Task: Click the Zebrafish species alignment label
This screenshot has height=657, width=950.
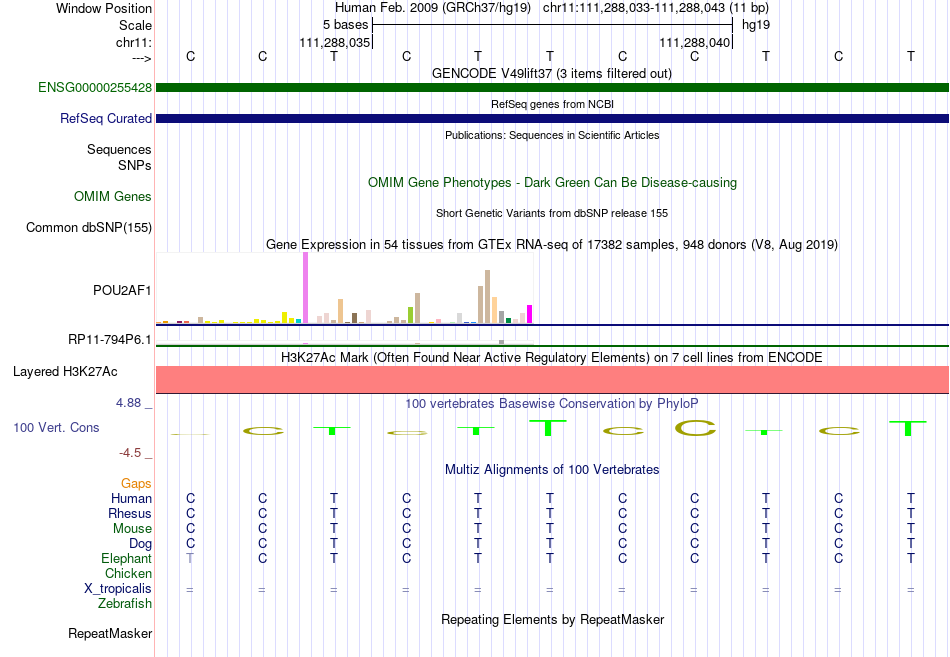Action: pos(125,604)
